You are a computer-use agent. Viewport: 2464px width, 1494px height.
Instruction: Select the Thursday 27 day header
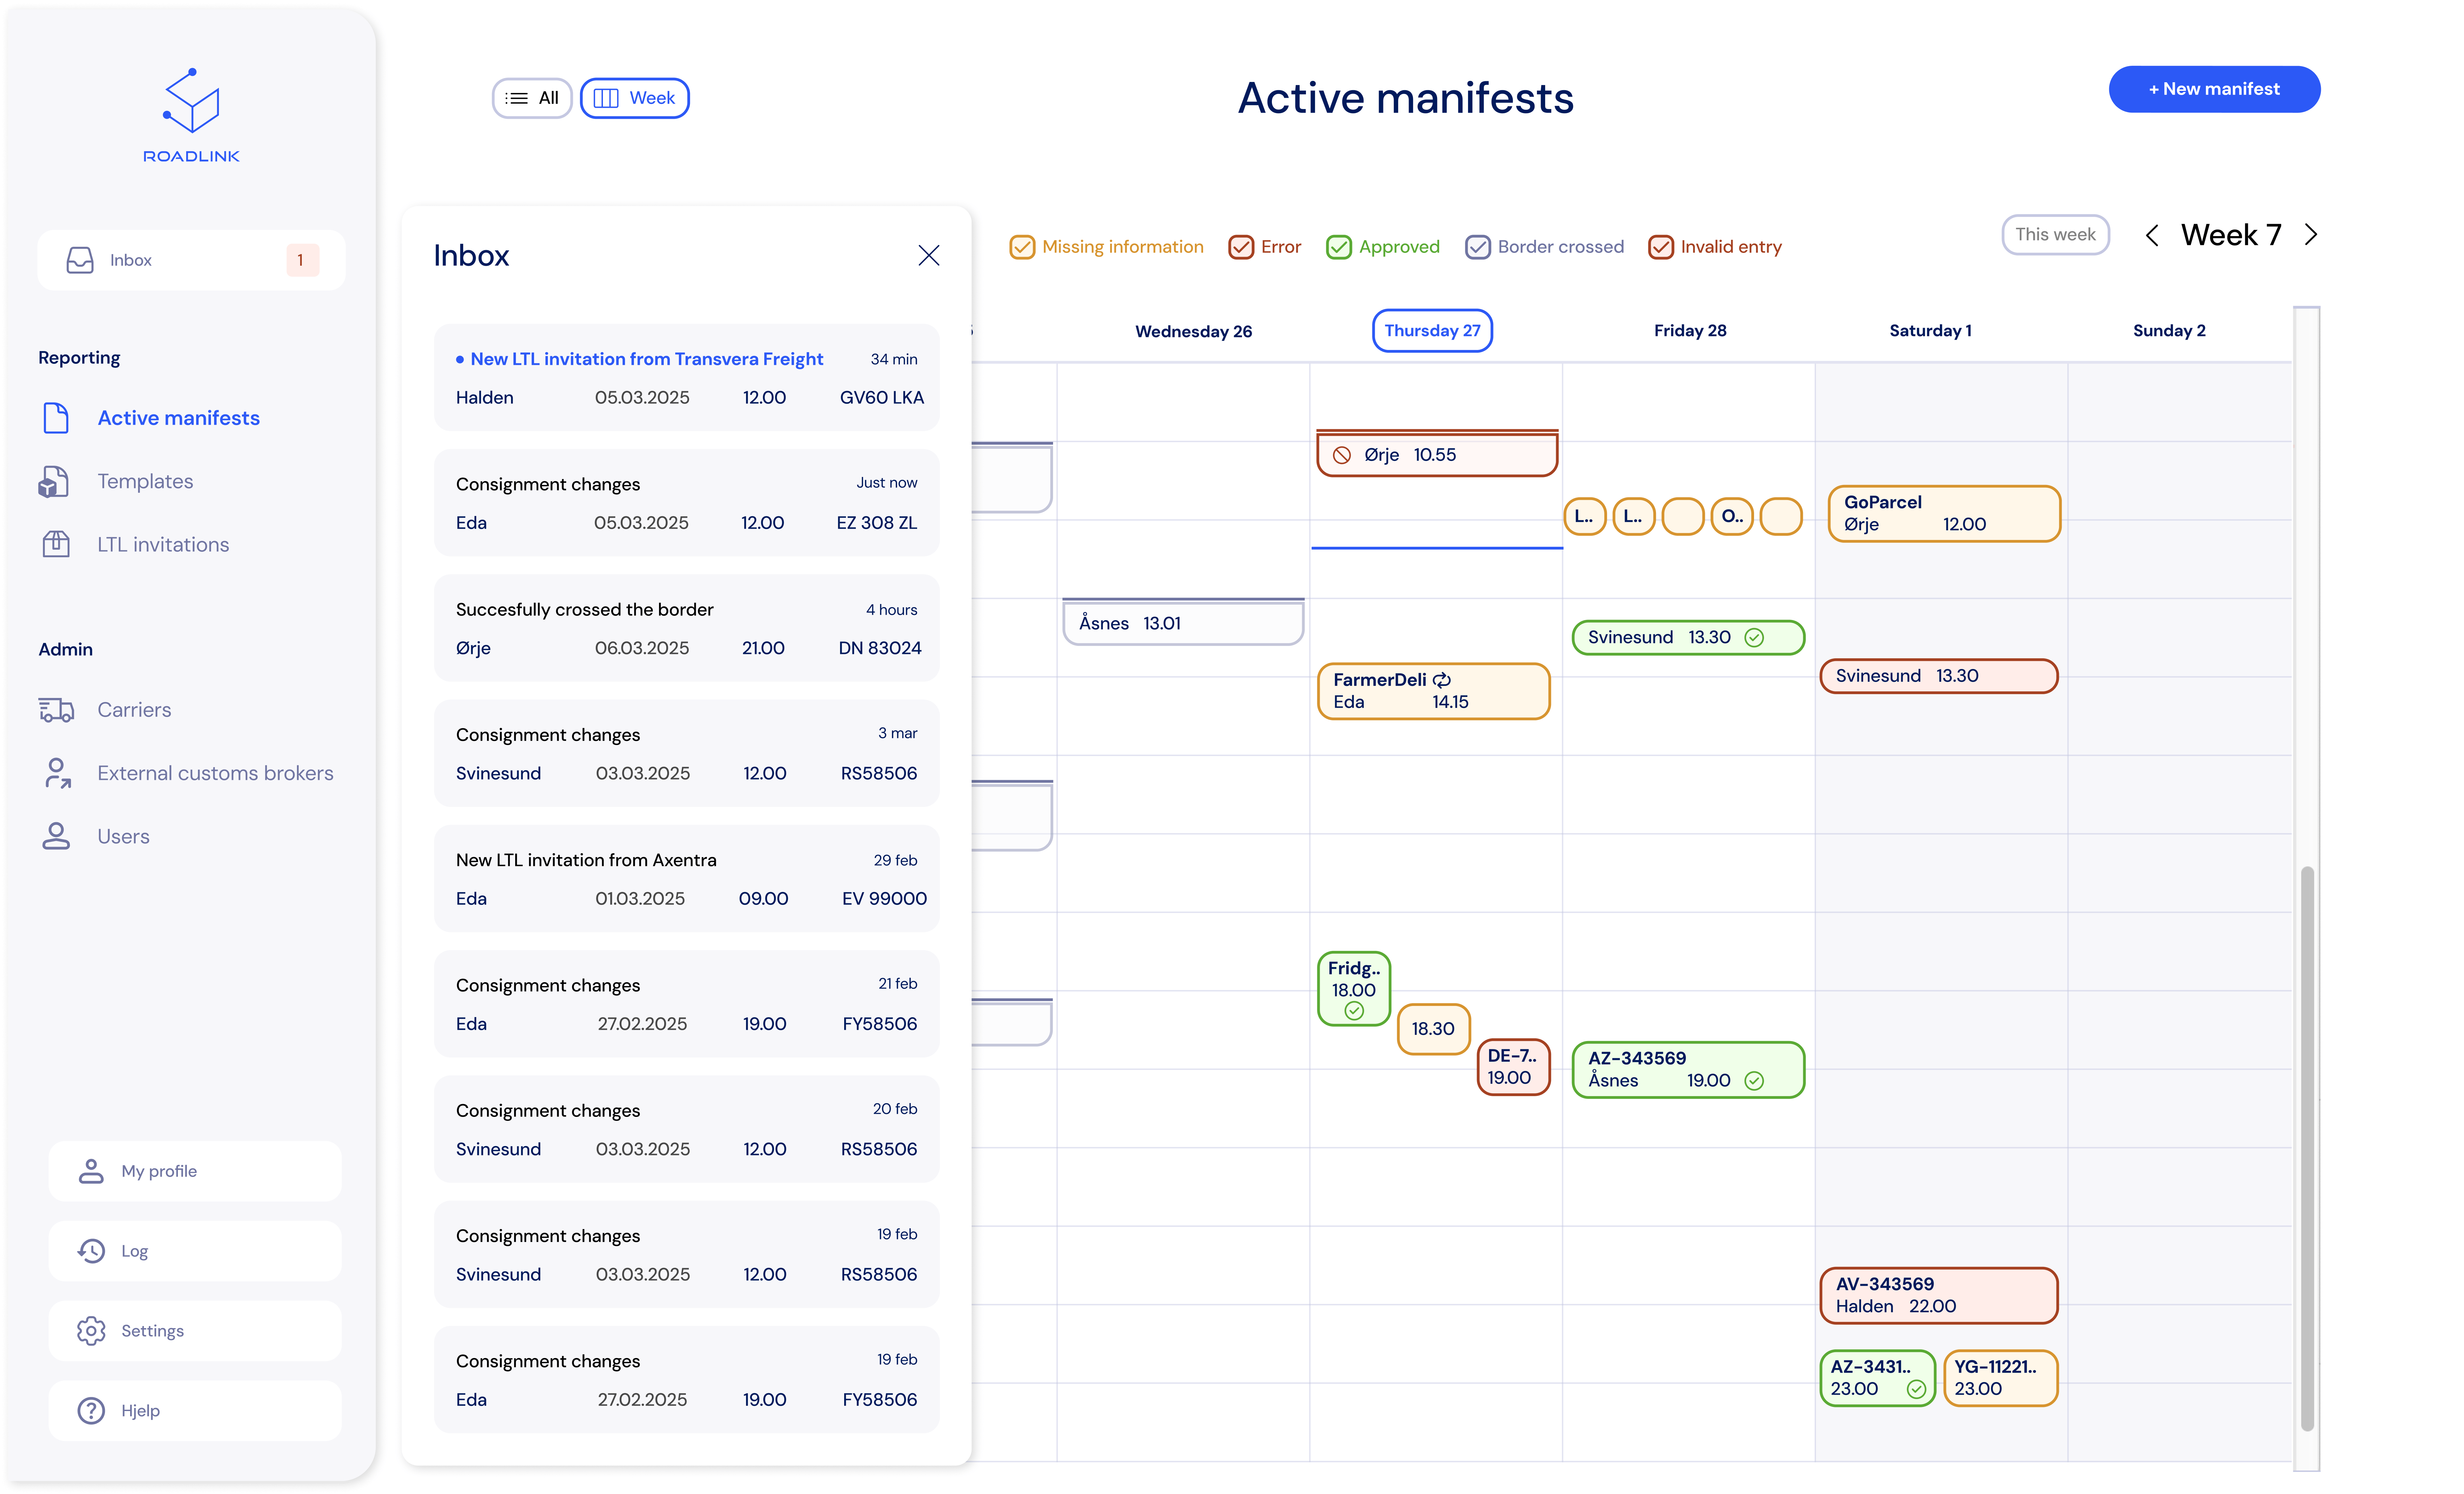1432,331
